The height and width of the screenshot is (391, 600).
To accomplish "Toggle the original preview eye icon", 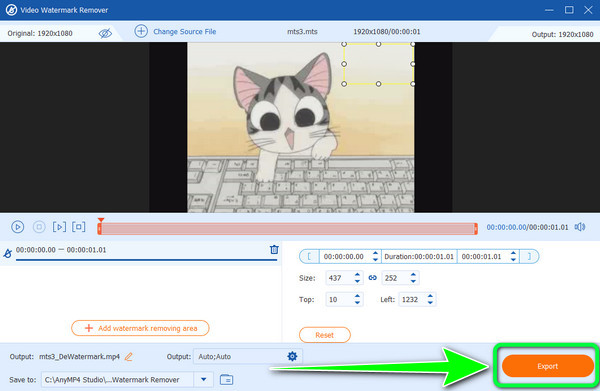I will pos(105,33).
